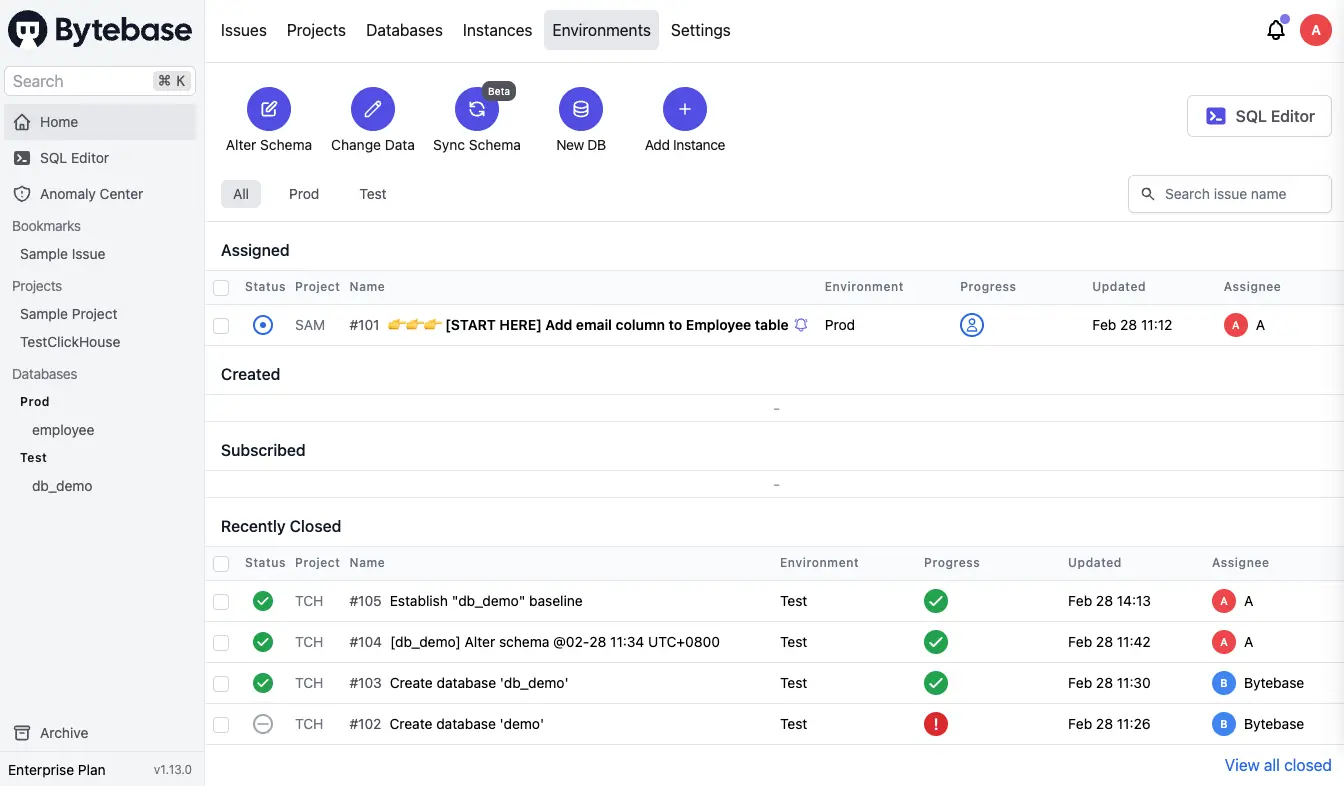Open the Sample Issue bookmark
The image size is (1344, 786).
point(63,254)
